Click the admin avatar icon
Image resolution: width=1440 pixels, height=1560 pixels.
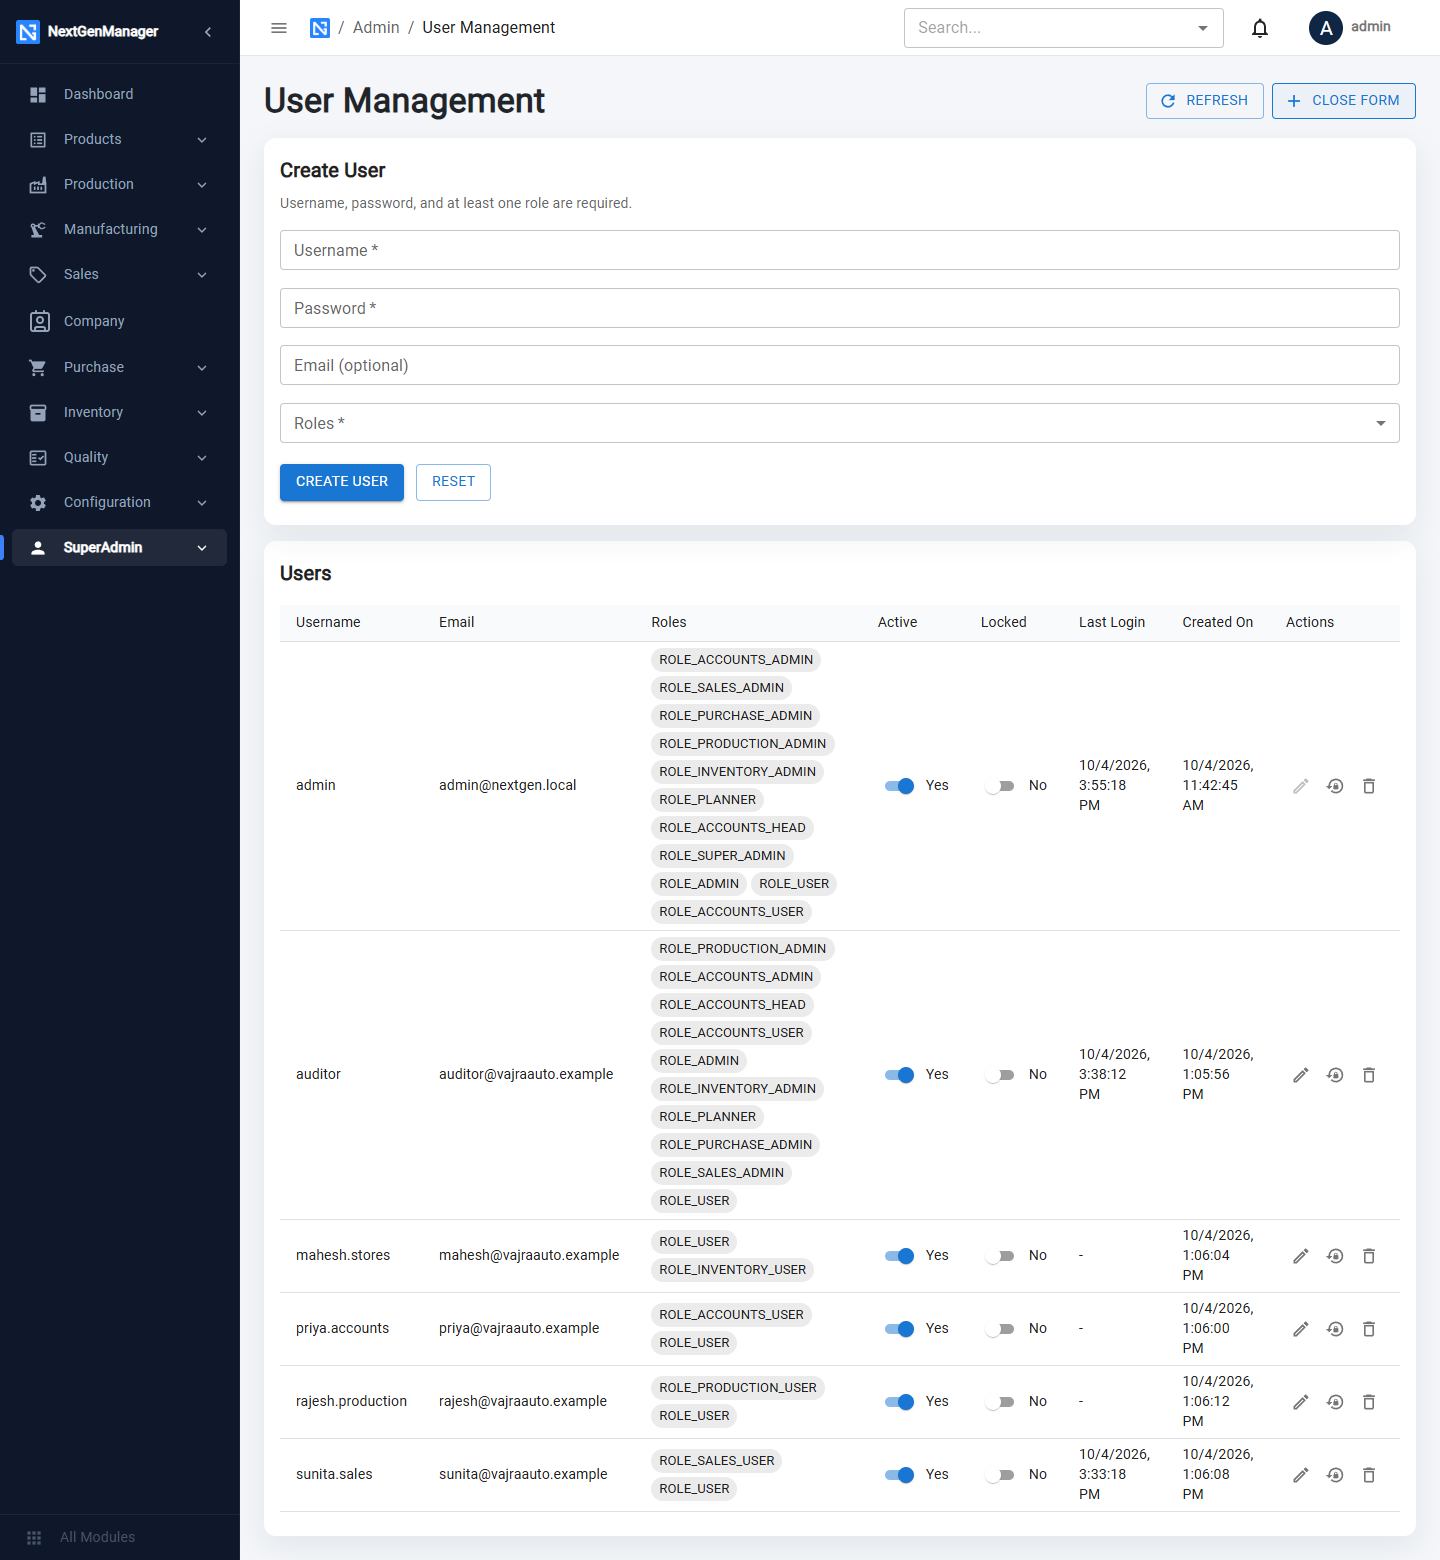pyautogui.click(x=1326, y=28)
